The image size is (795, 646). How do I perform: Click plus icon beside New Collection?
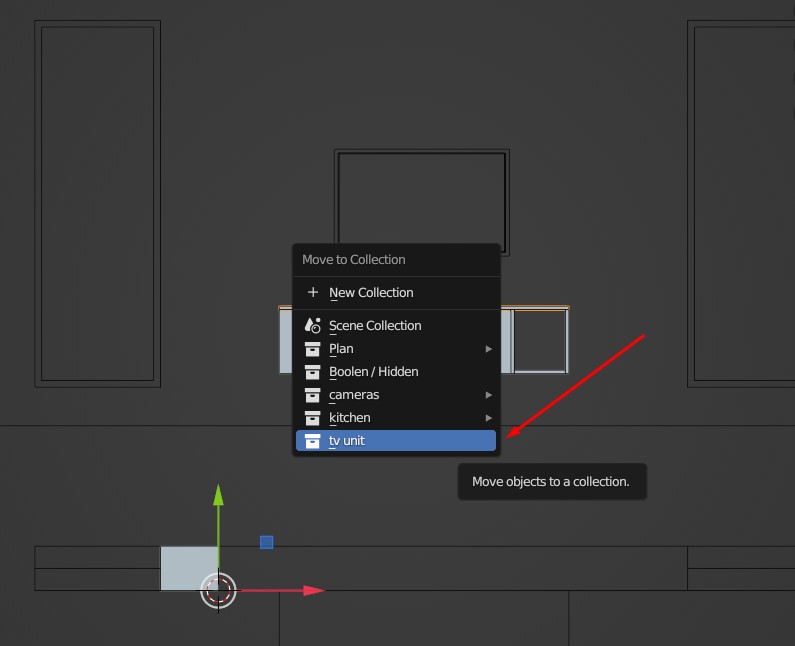point(313,292)
